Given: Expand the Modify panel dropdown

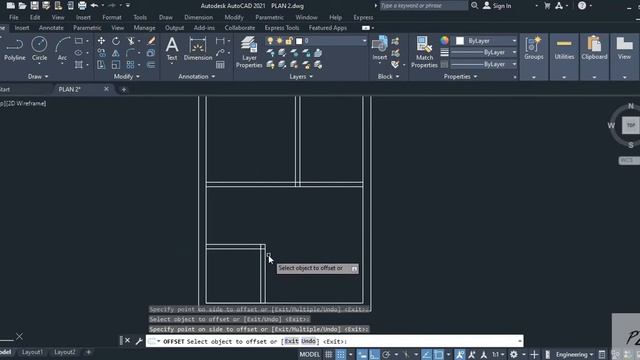Looking at the screenshot, I should pos(127,76).
